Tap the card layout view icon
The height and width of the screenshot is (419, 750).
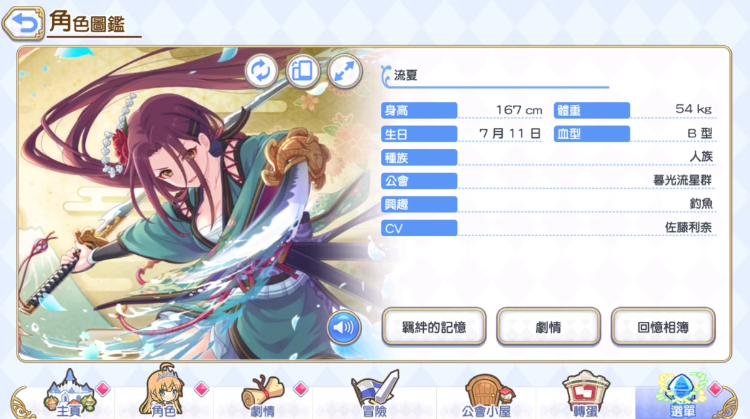click(x=302, y=71)
